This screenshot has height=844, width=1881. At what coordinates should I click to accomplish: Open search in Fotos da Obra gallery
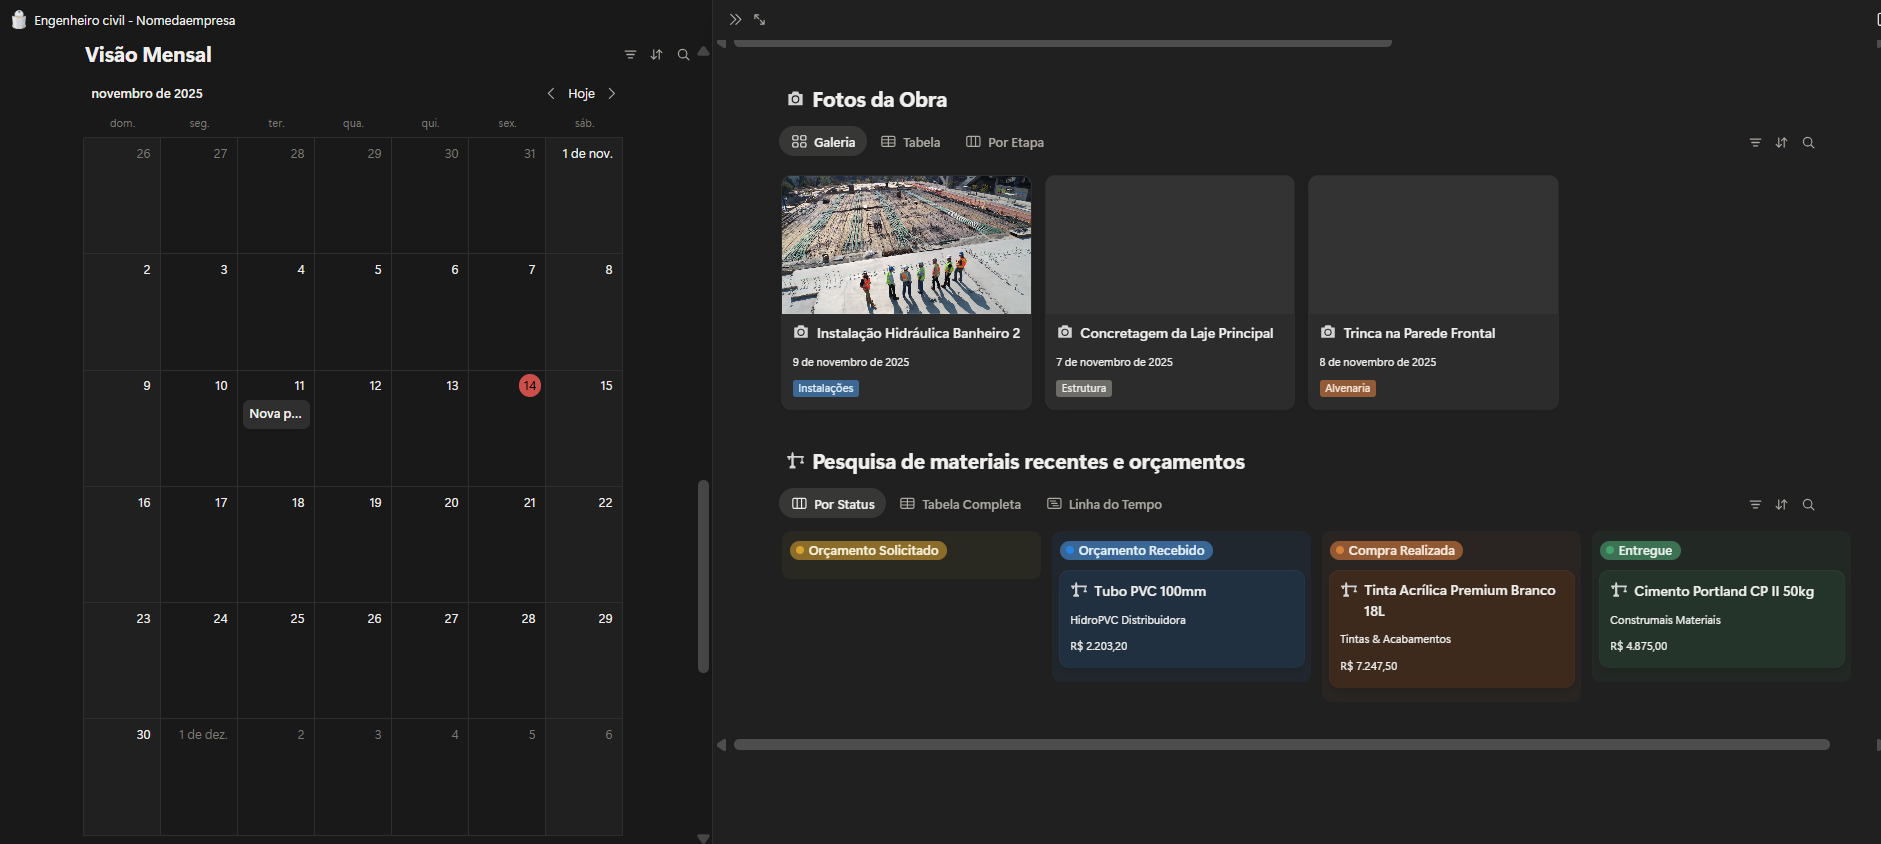[1808, 143]
